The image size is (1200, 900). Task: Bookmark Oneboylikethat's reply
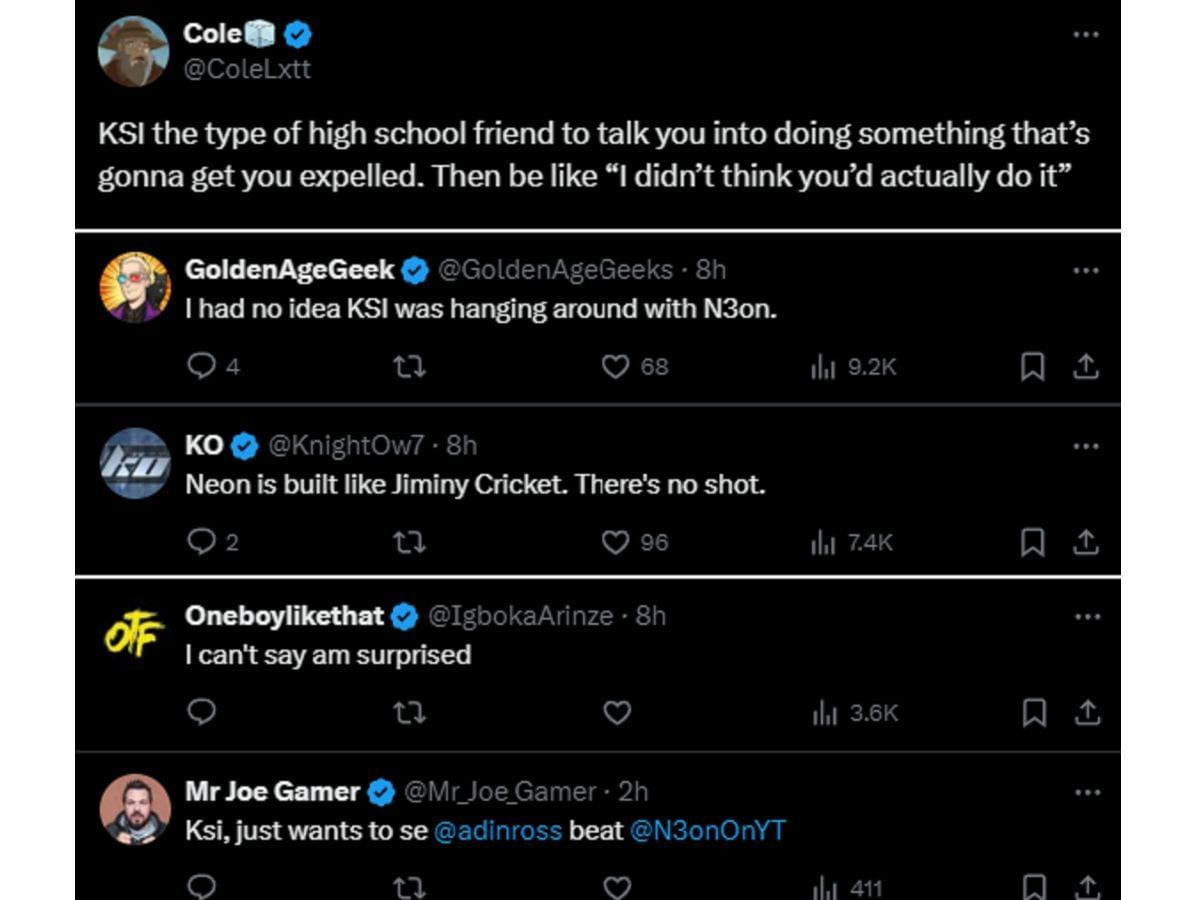click(1035, 712)
